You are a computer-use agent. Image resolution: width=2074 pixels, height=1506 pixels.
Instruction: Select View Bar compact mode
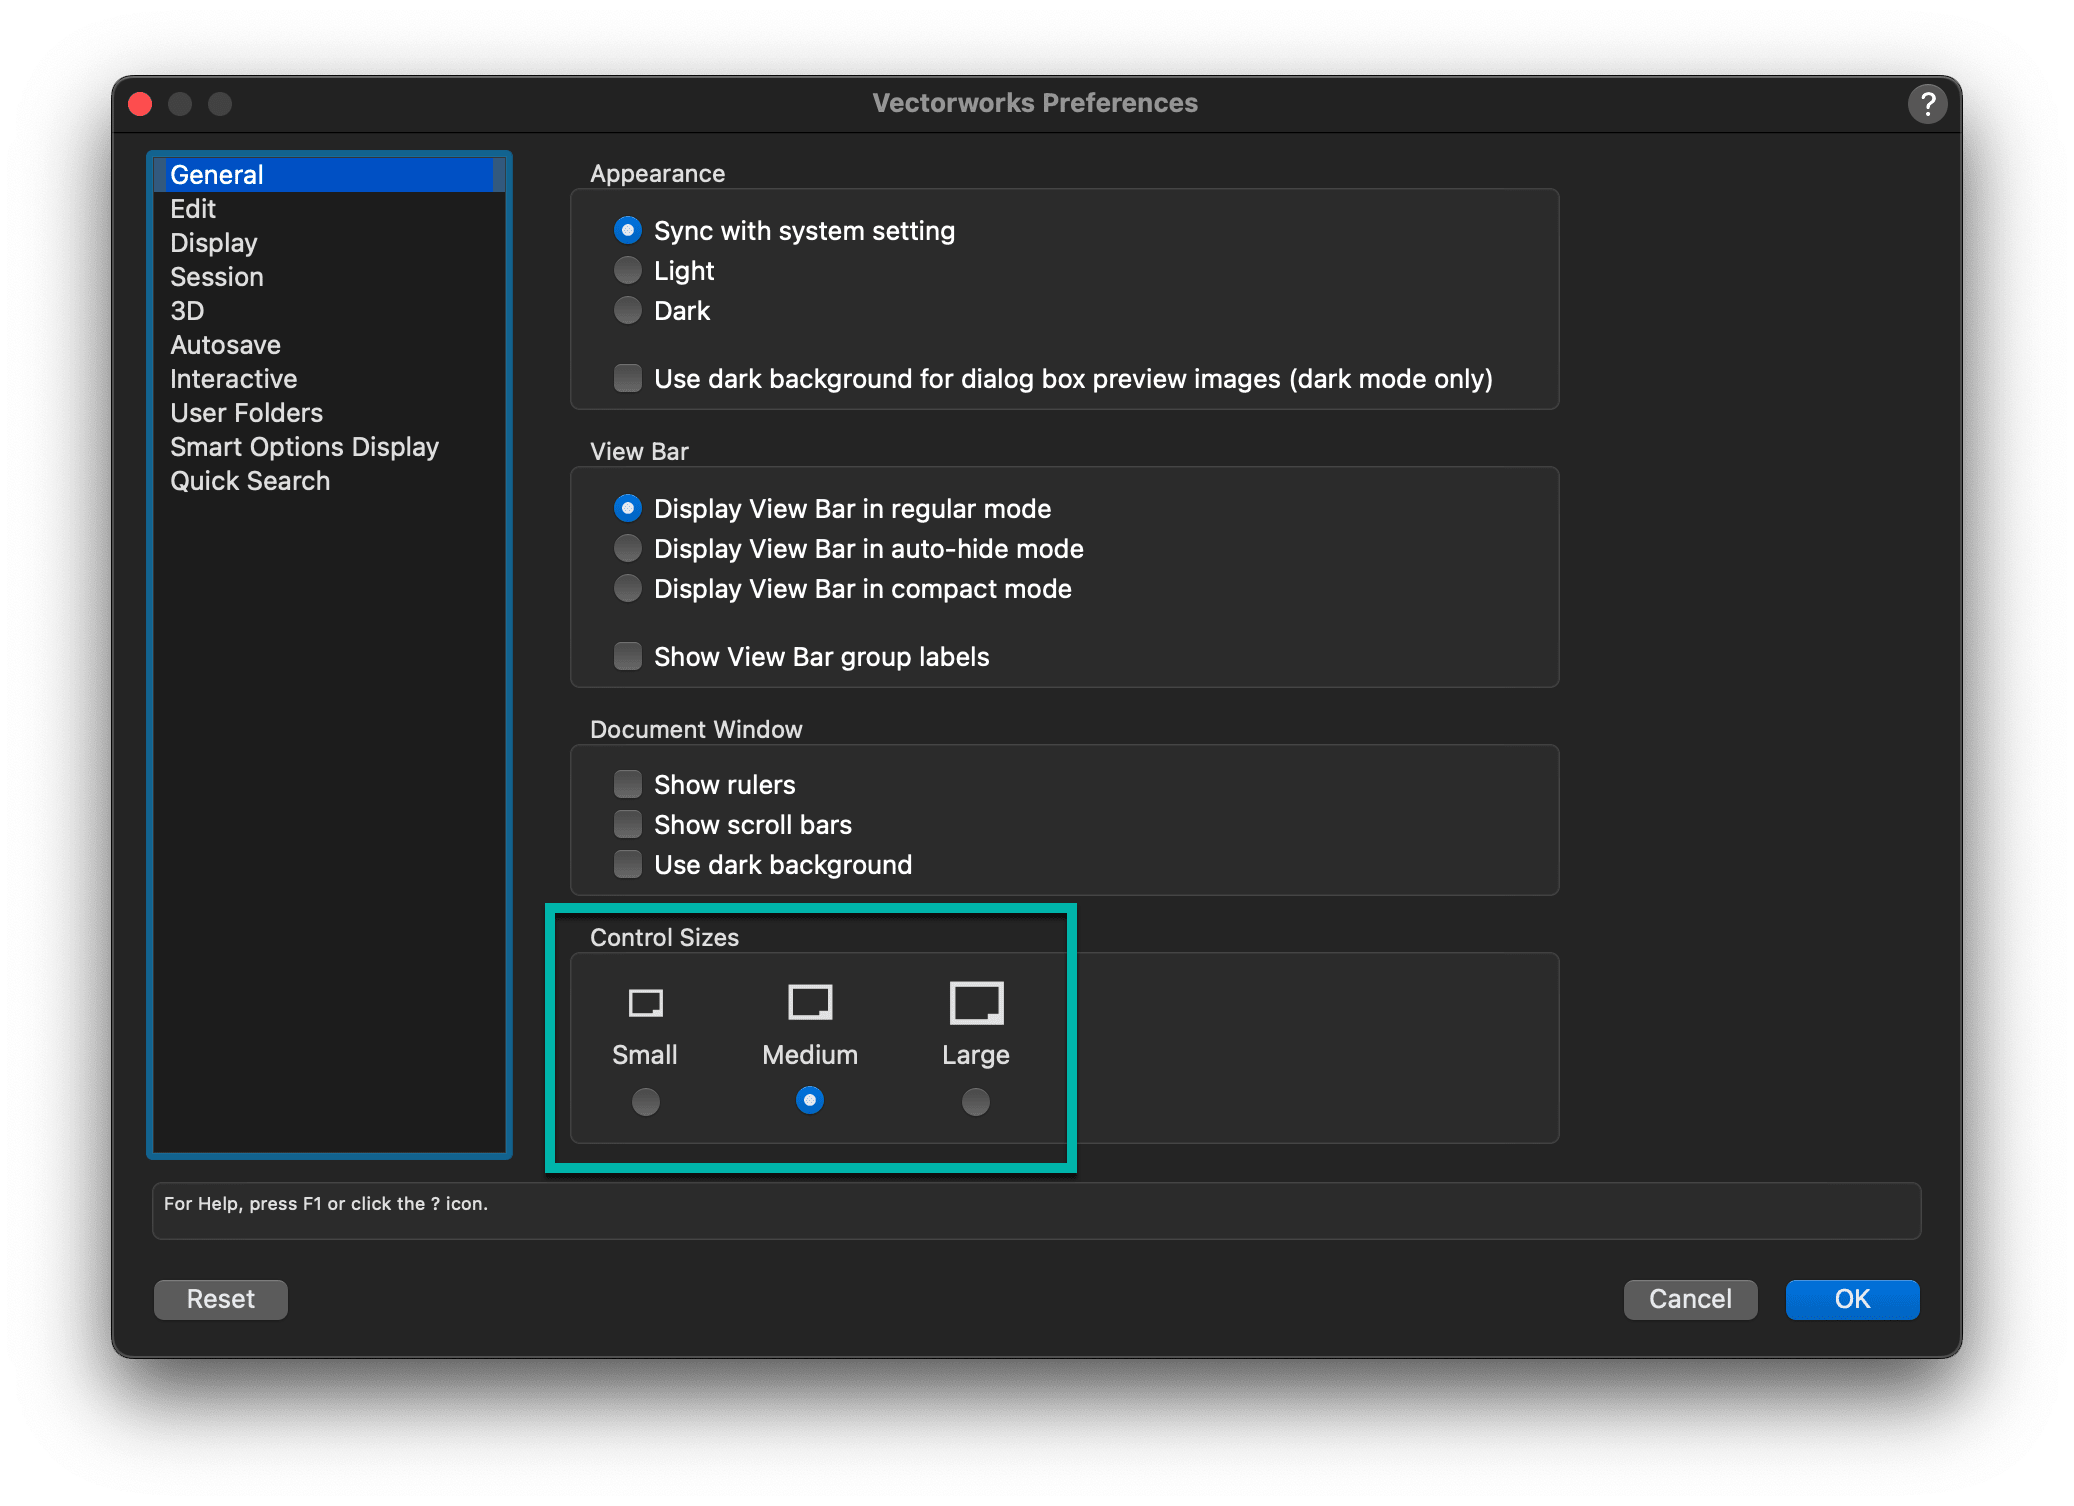[x=628, y=589]
